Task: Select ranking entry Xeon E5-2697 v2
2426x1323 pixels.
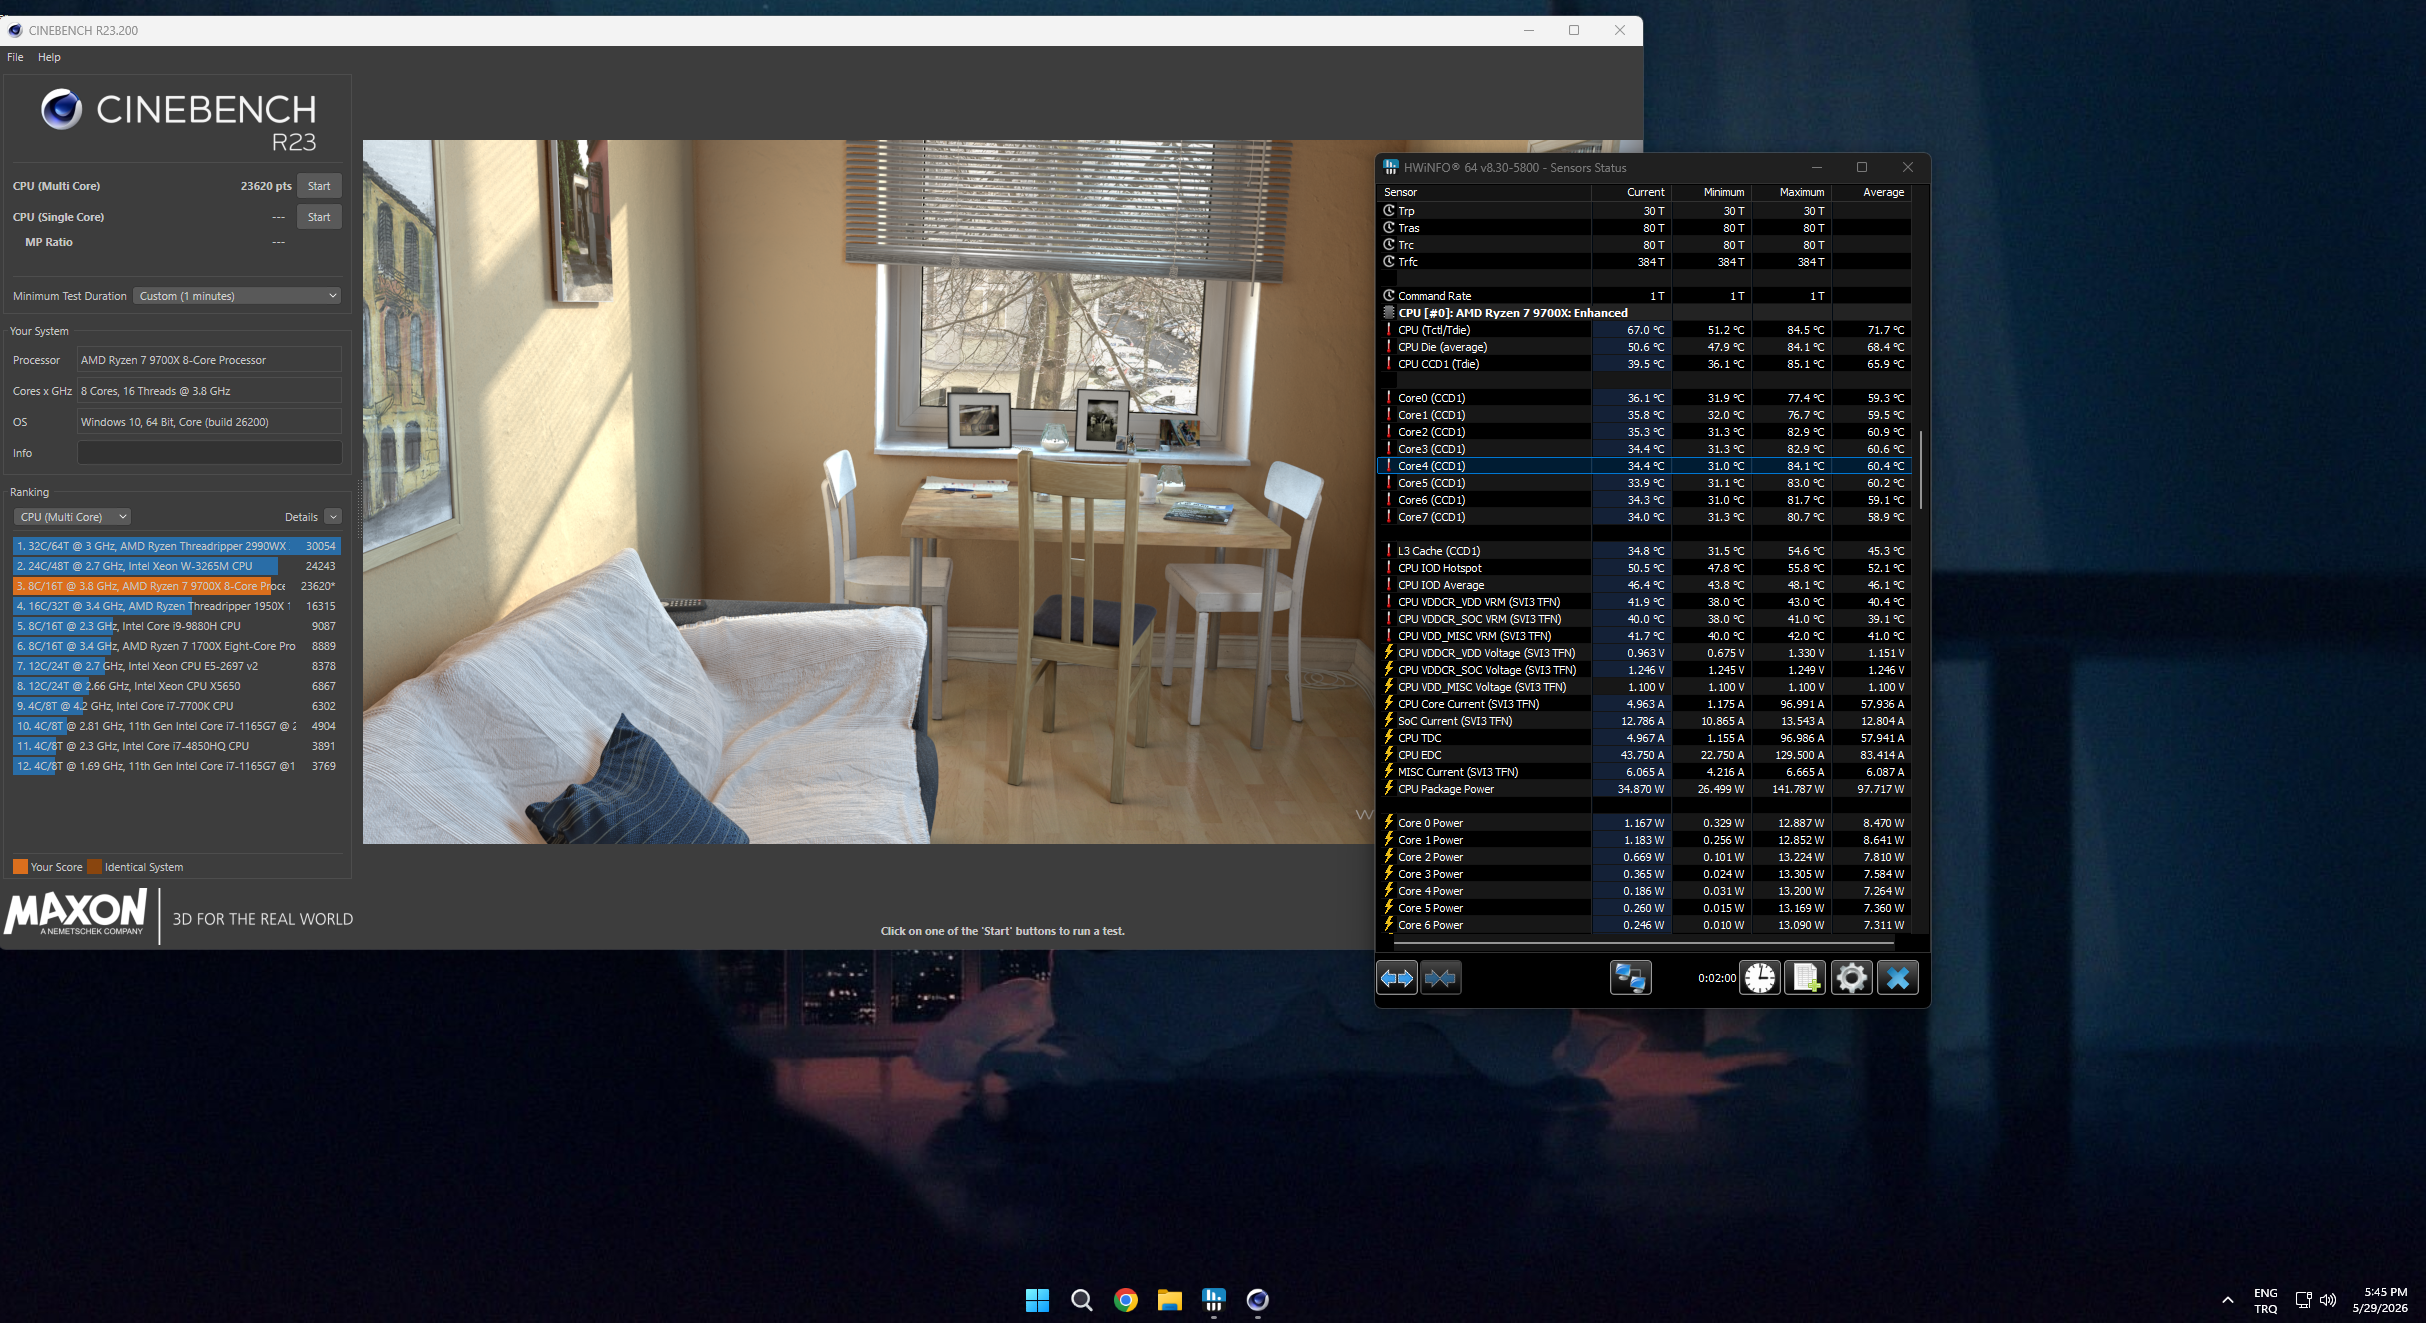Action: pyautogui.click(x=177, y=666)
